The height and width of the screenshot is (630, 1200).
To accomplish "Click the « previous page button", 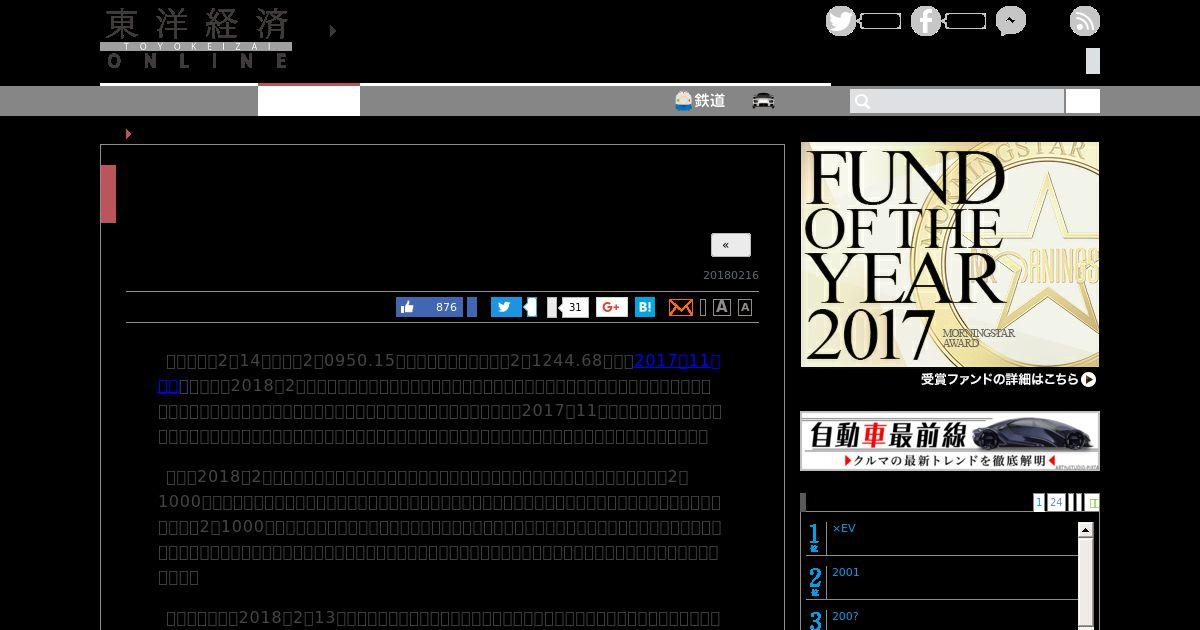I will coord(731,245).
